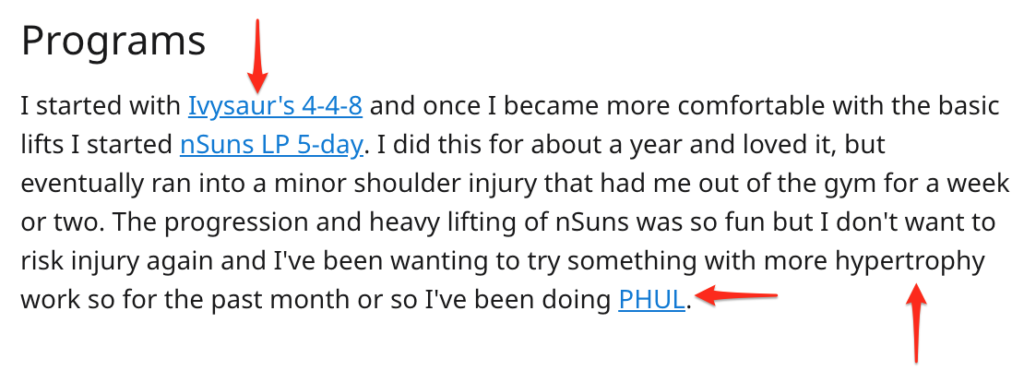Follow the nSuns LP 5-day link
This screenshot has height=383, width=1024.
[270, 144]
